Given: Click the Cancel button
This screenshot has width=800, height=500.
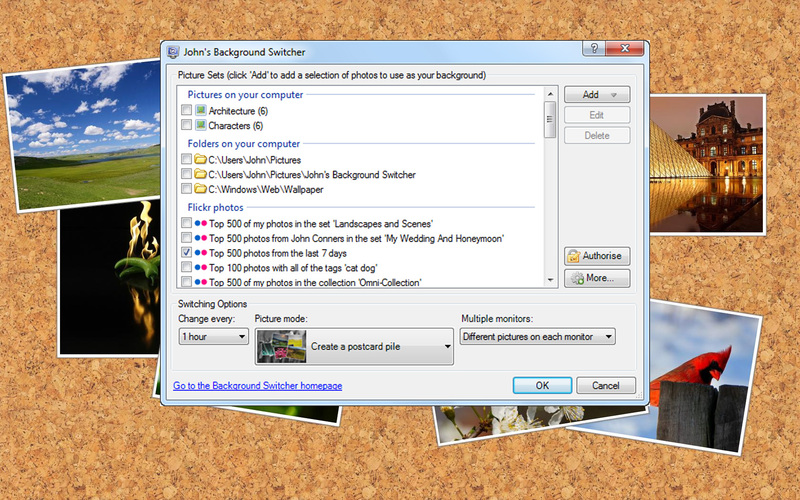Looking at the screenshot, I should [x=606, y=386].
